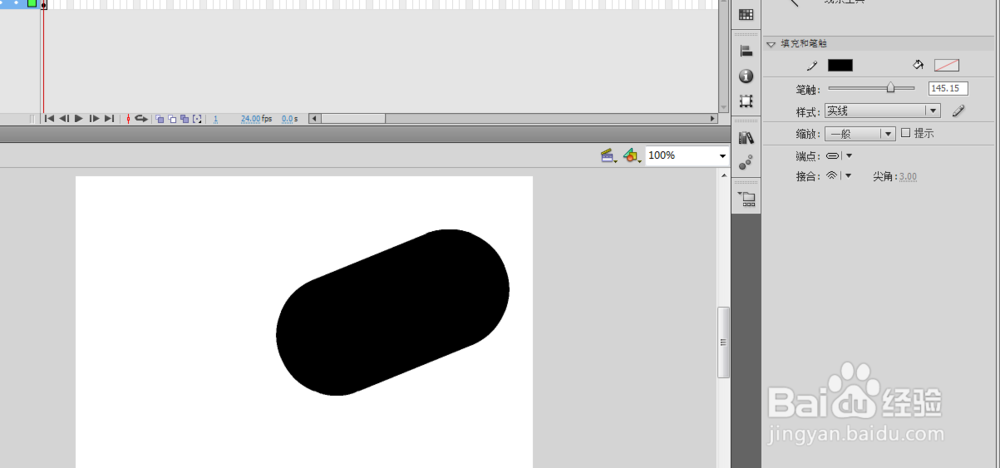This screenshot has height=468, width=1000.
Task: Open the edit symbols shapes menu
Action: [x=631, y=155]
